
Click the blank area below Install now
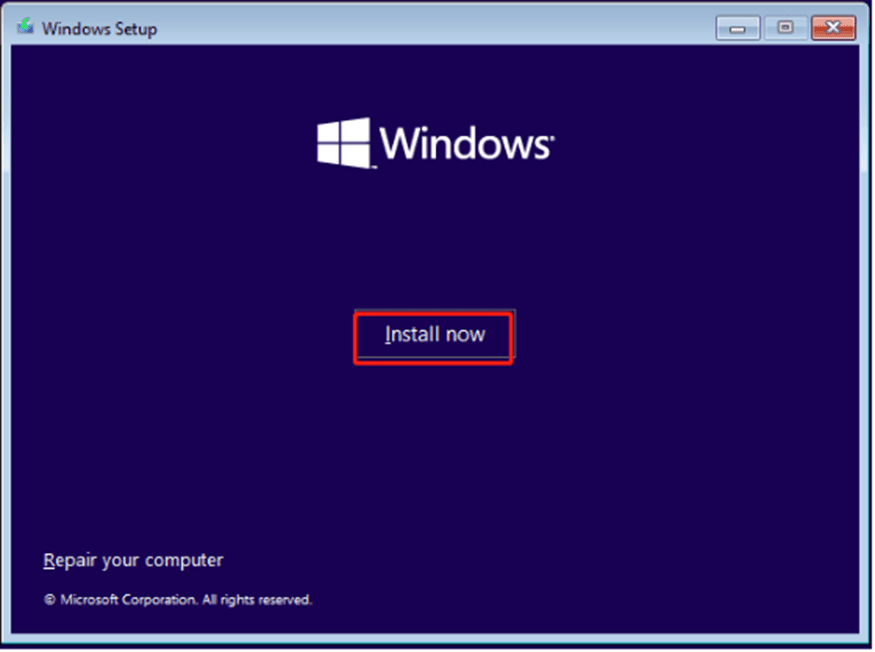tap(434, 450)
